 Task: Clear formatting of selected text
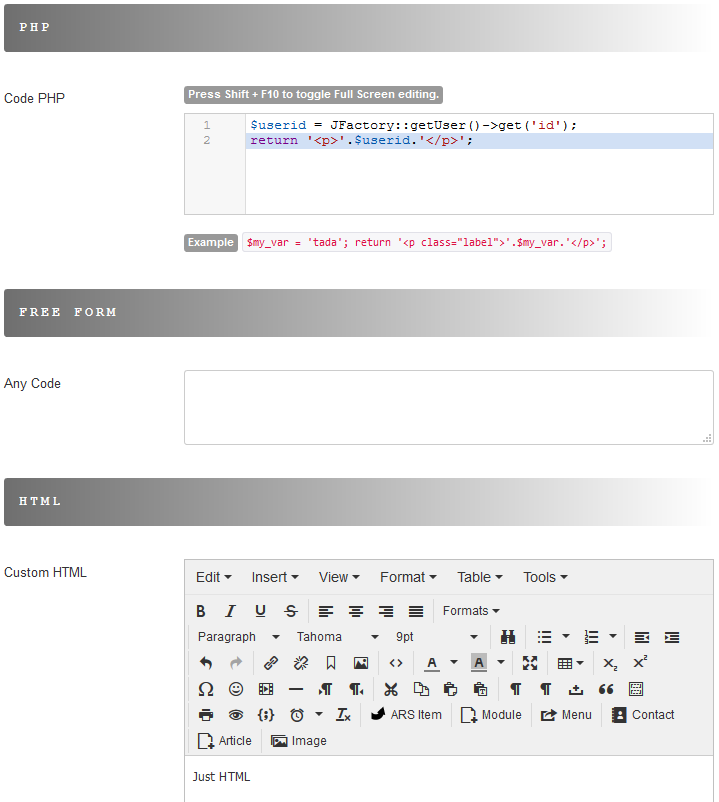pyautogui.click(x=343, y=715)
